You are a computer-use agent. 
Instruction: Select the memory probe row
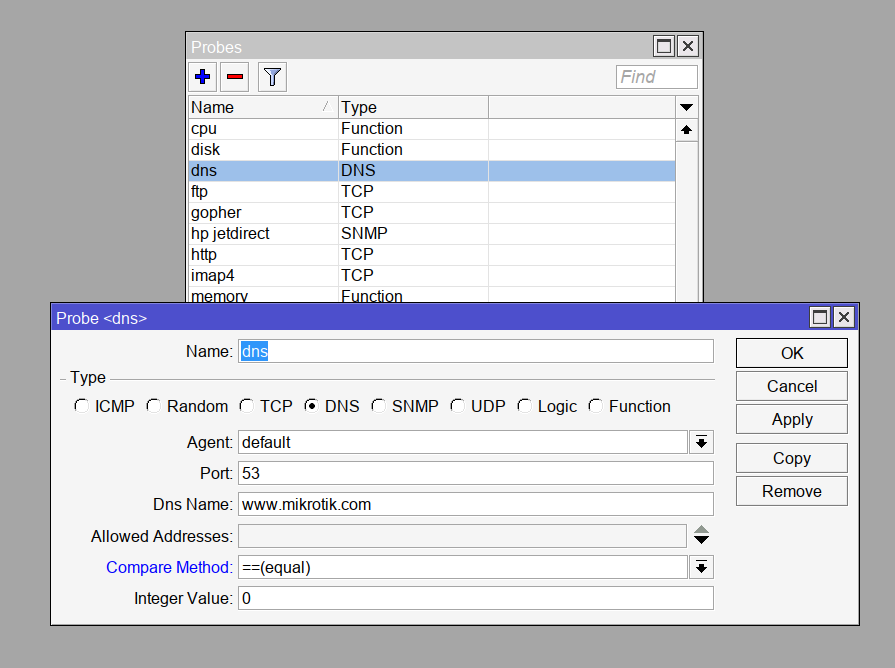click(x=432, y=295)
